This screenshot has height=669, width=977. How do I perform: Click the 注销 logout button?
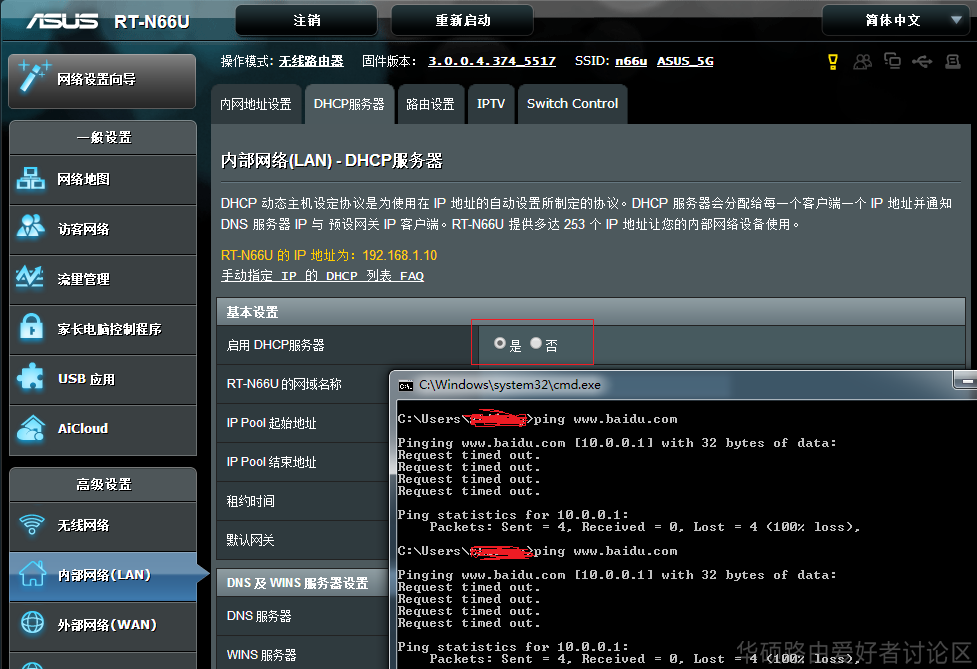307,21
